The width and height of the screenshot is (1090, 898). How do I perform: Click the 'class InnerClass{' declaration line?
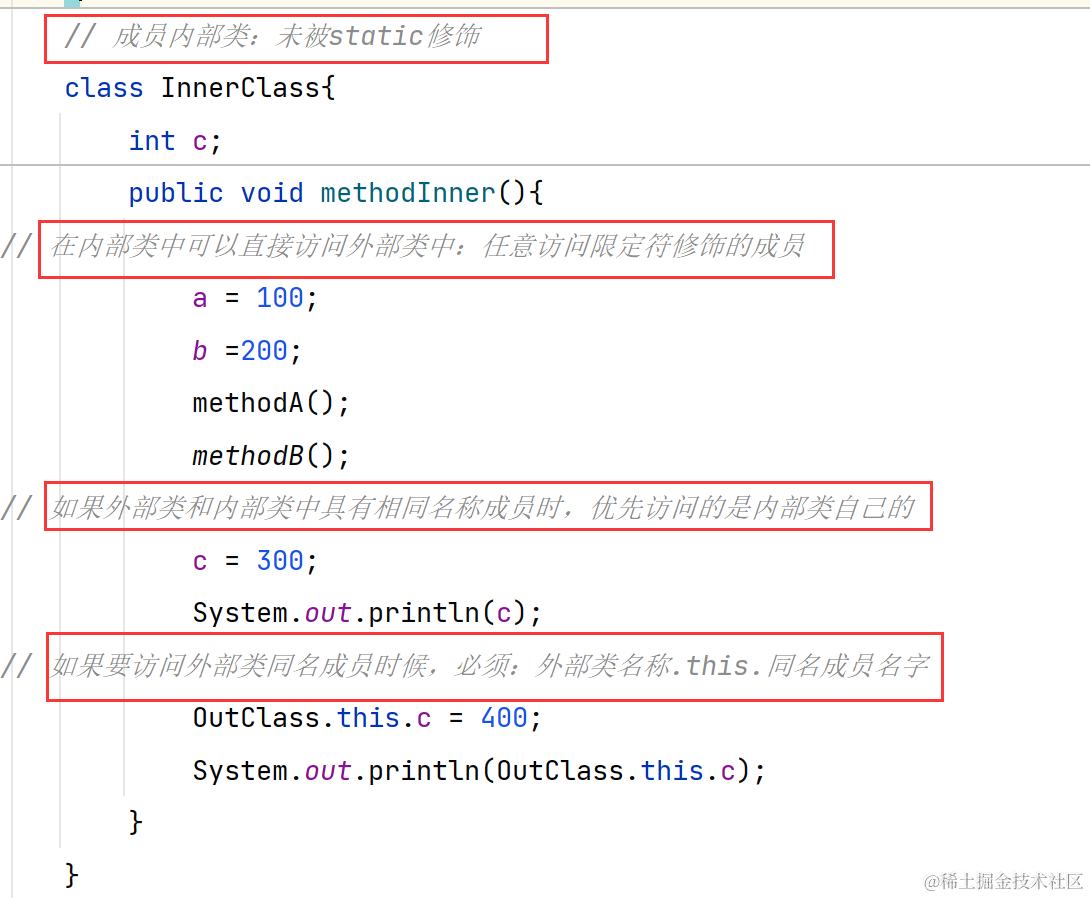pos(200,88)
